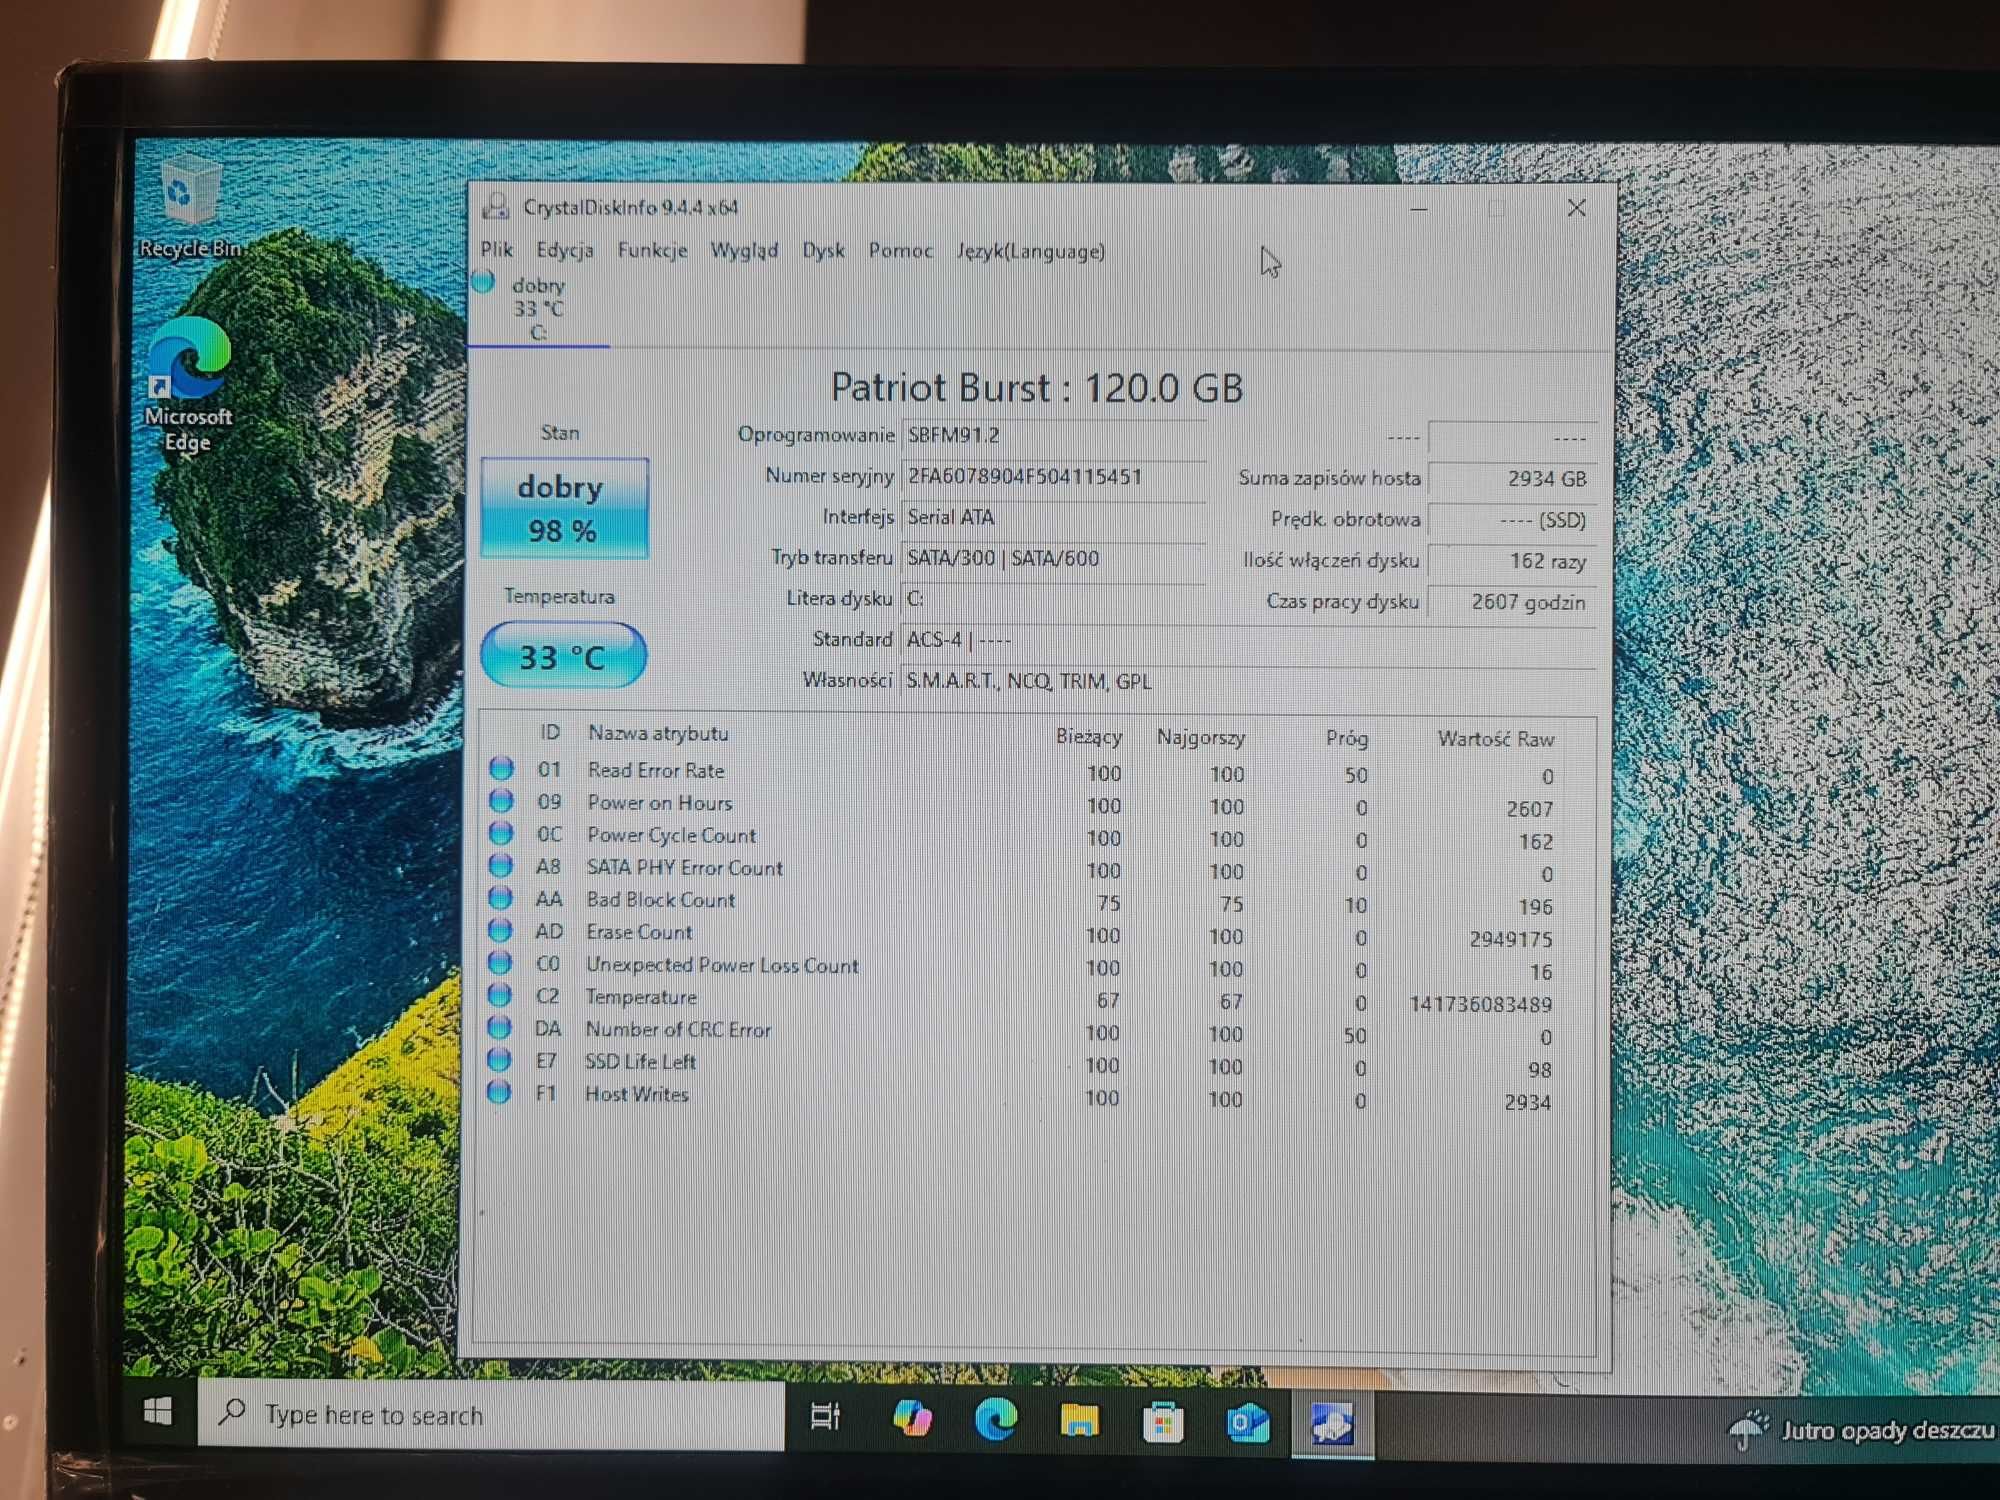Click the status icon for Host Writes
This screenshot has height=1500, width=2000.
pos(499,1091)
